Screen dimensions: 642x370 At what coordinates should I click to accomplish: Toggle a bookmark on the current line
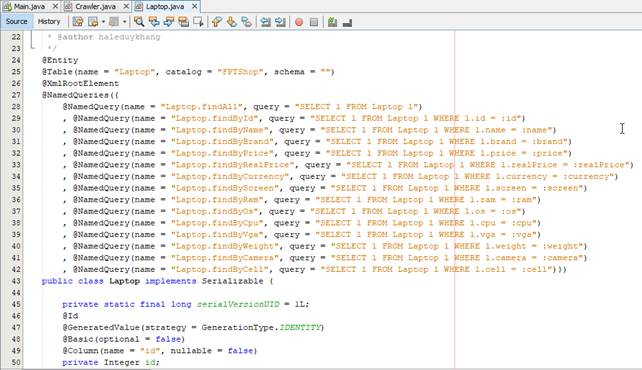pyautogui.click(x=246, y=22)
